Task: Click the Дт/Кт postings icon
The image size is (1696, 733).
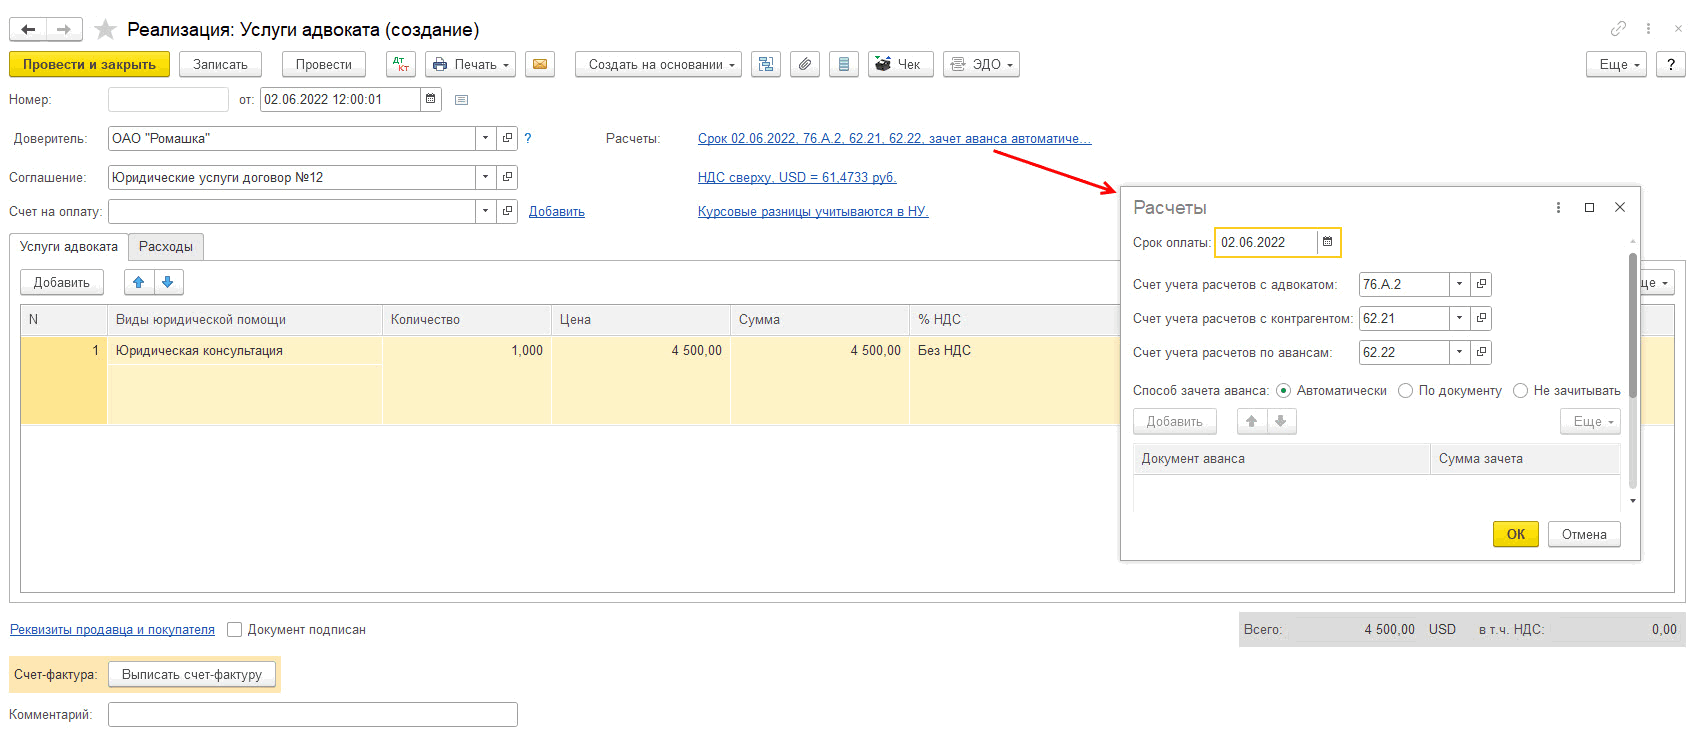Action: [400, 65]
